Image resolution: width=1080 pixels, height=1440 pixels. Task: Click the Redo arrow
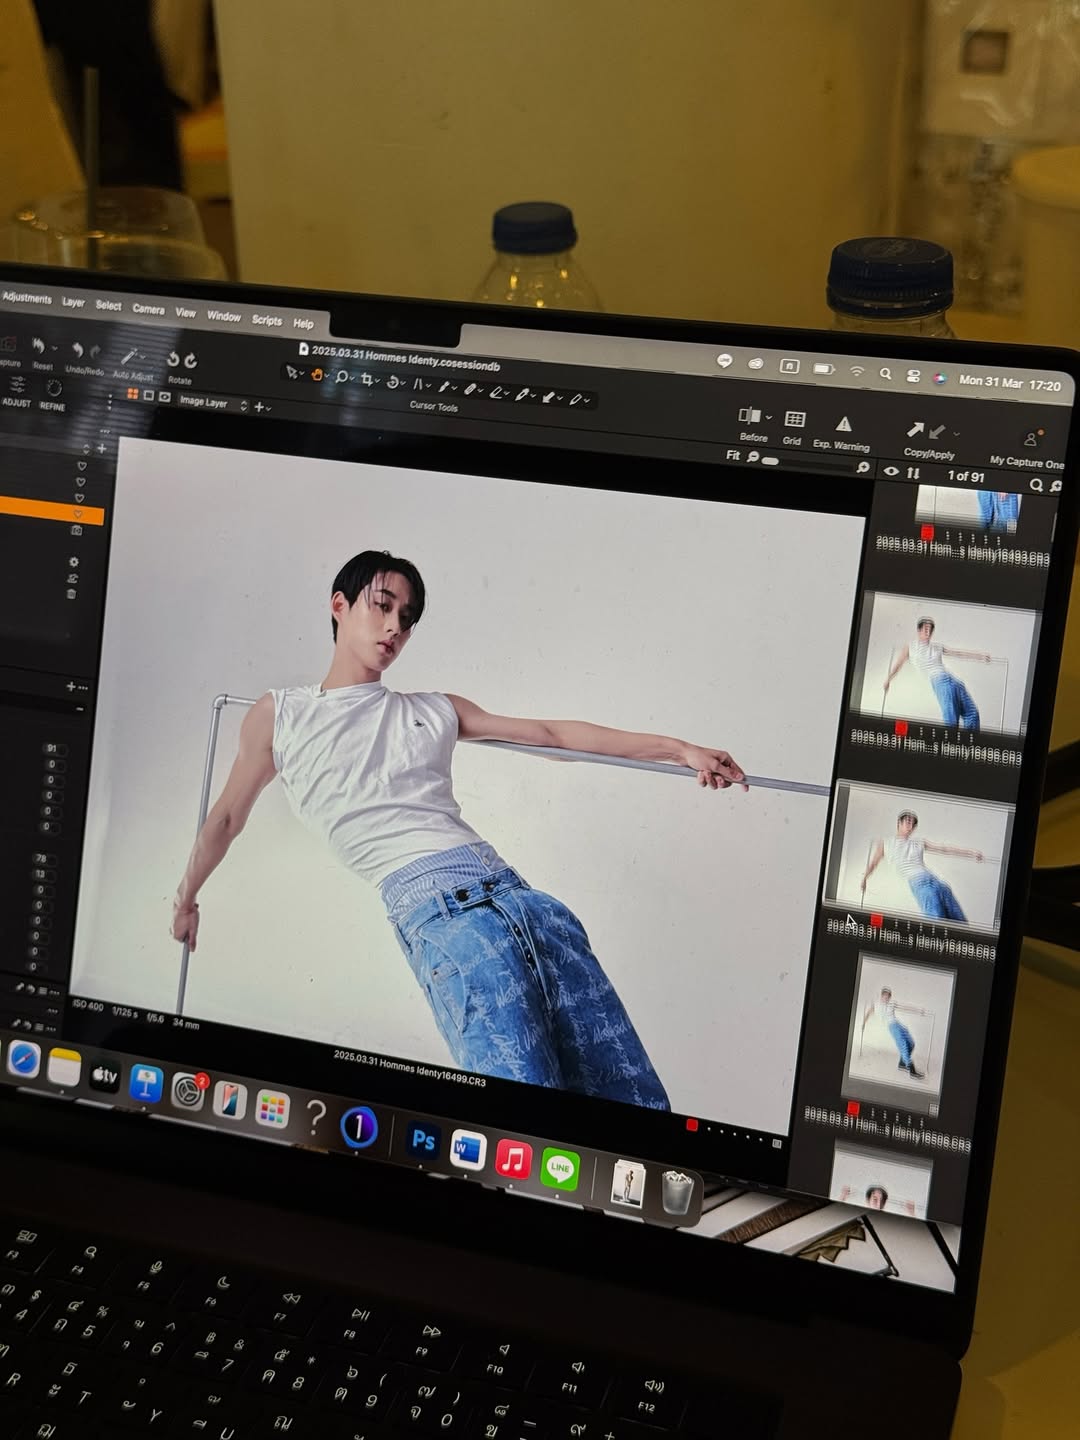[96, 352]
